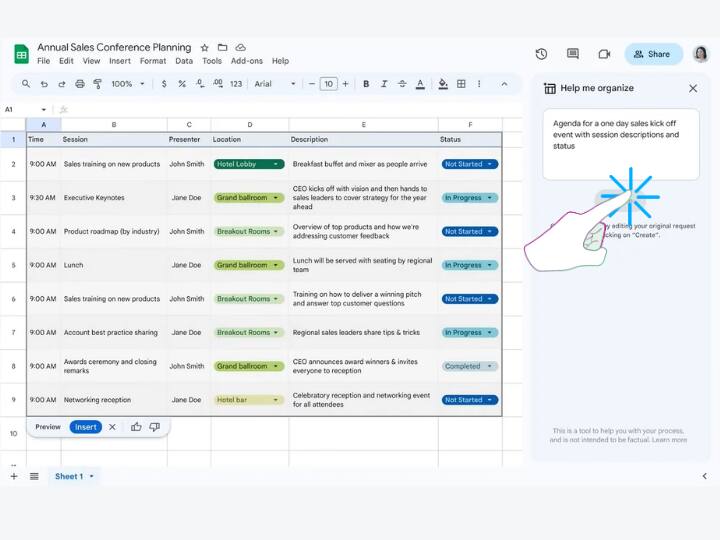Click the Learn more link
720x540 pixels.
[669, 440]
